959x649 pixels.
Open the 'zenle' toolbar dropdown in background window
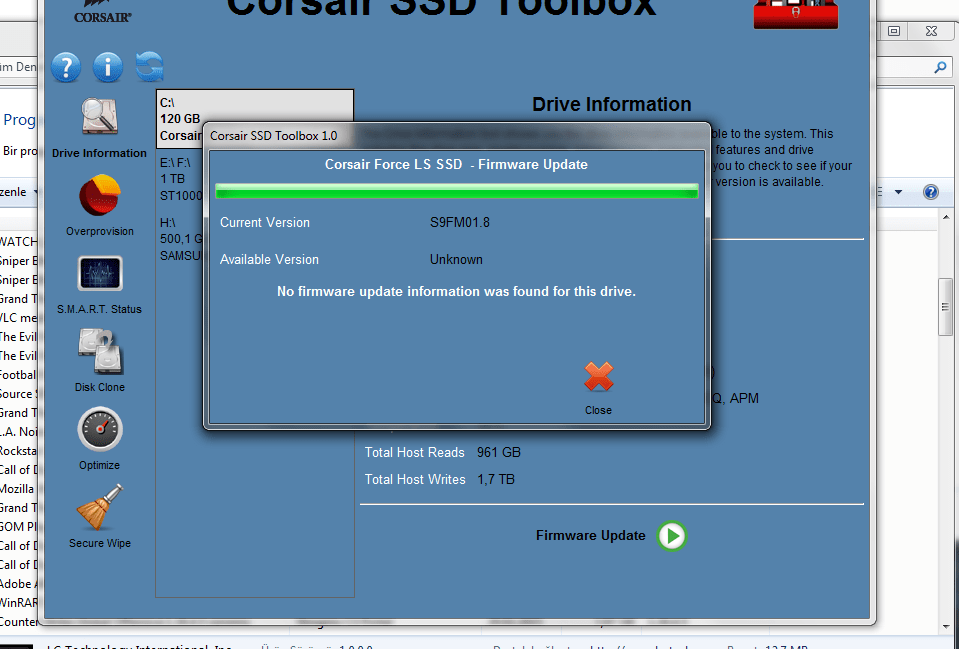pos(18,192)
